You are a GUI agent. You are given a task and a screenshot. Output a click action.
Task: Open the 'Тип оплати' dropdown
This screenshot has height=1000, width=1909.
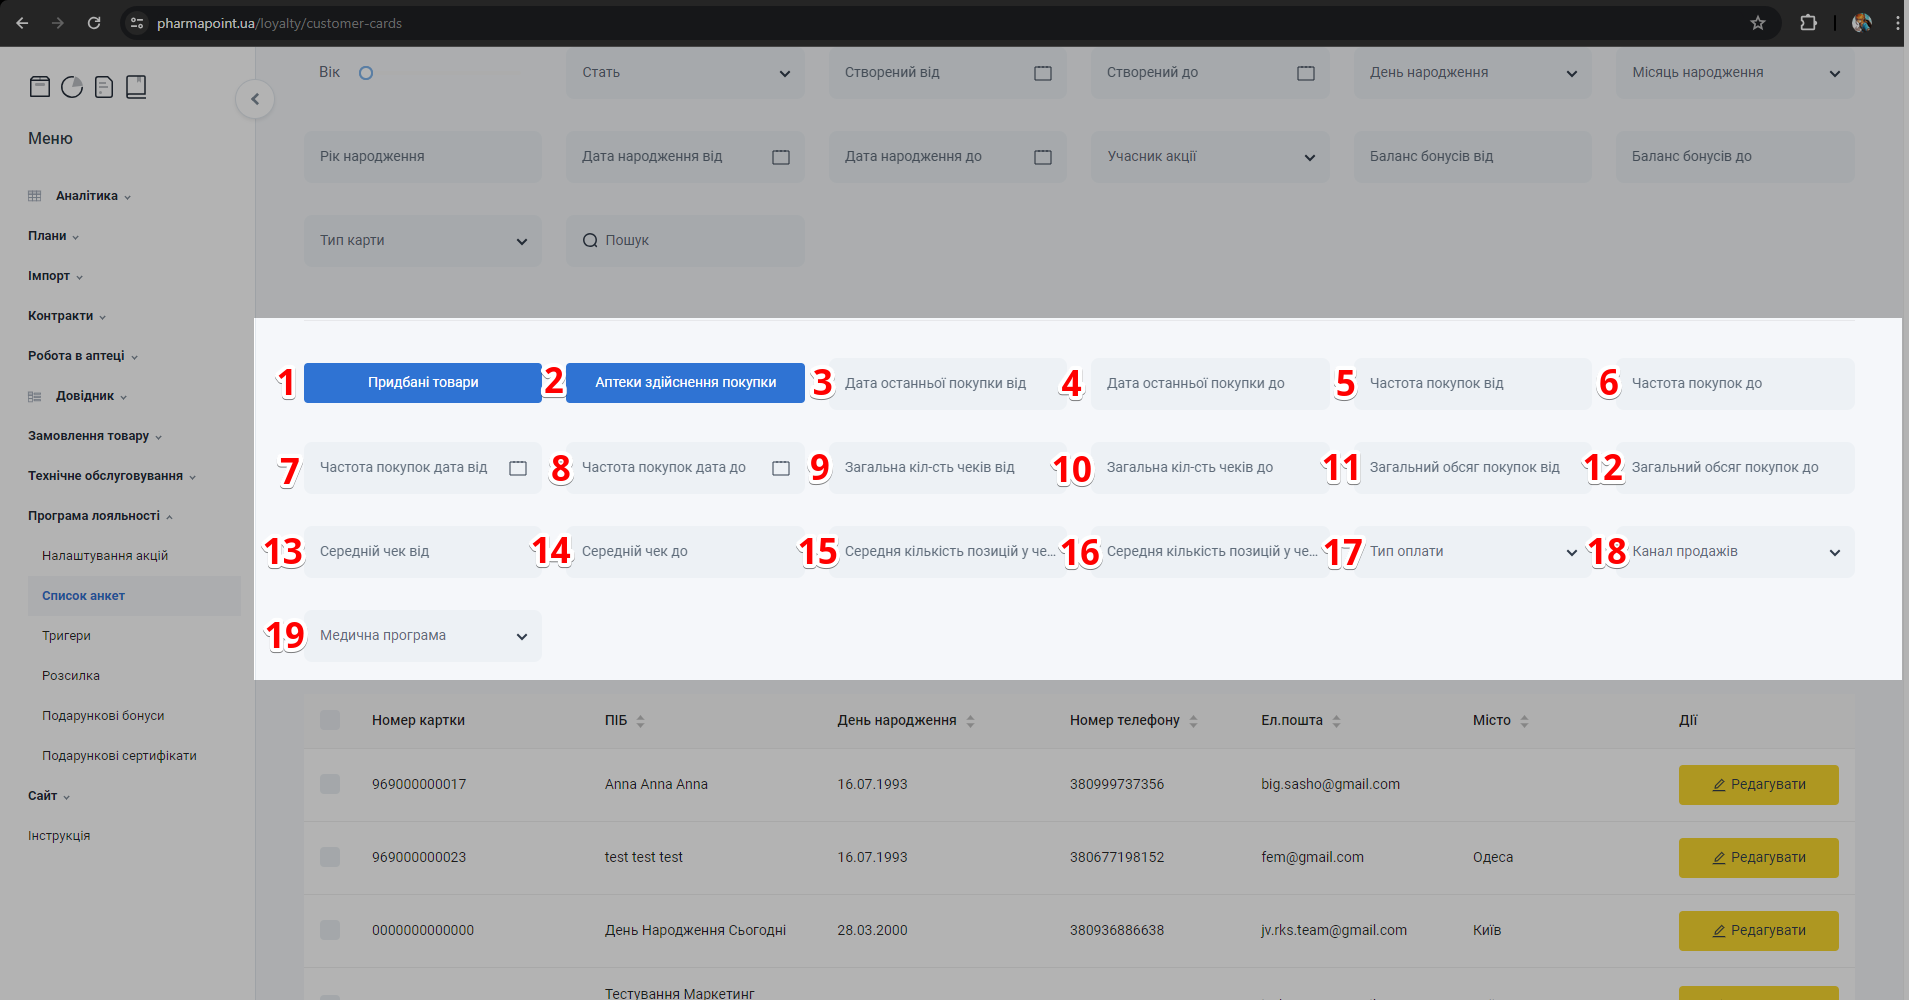(1471, 552)
